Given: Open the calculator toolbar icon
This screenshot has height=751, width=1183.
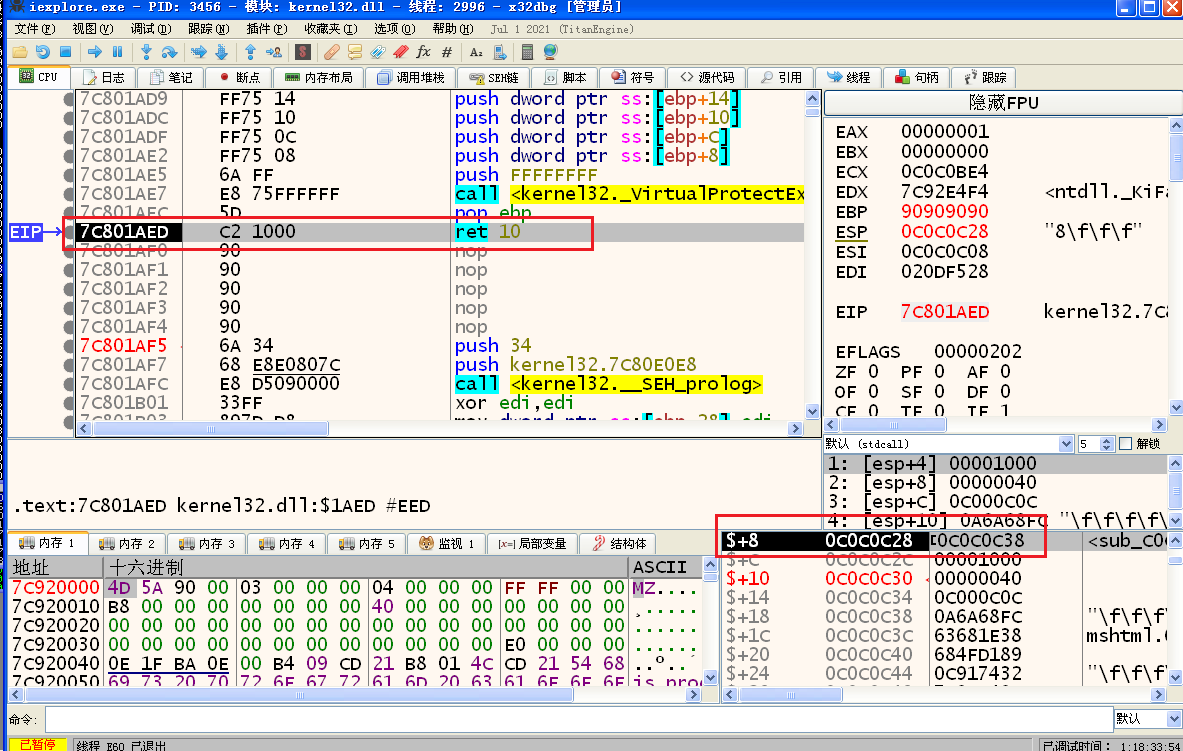Looking at the screenshot, I should coord(528,52).
